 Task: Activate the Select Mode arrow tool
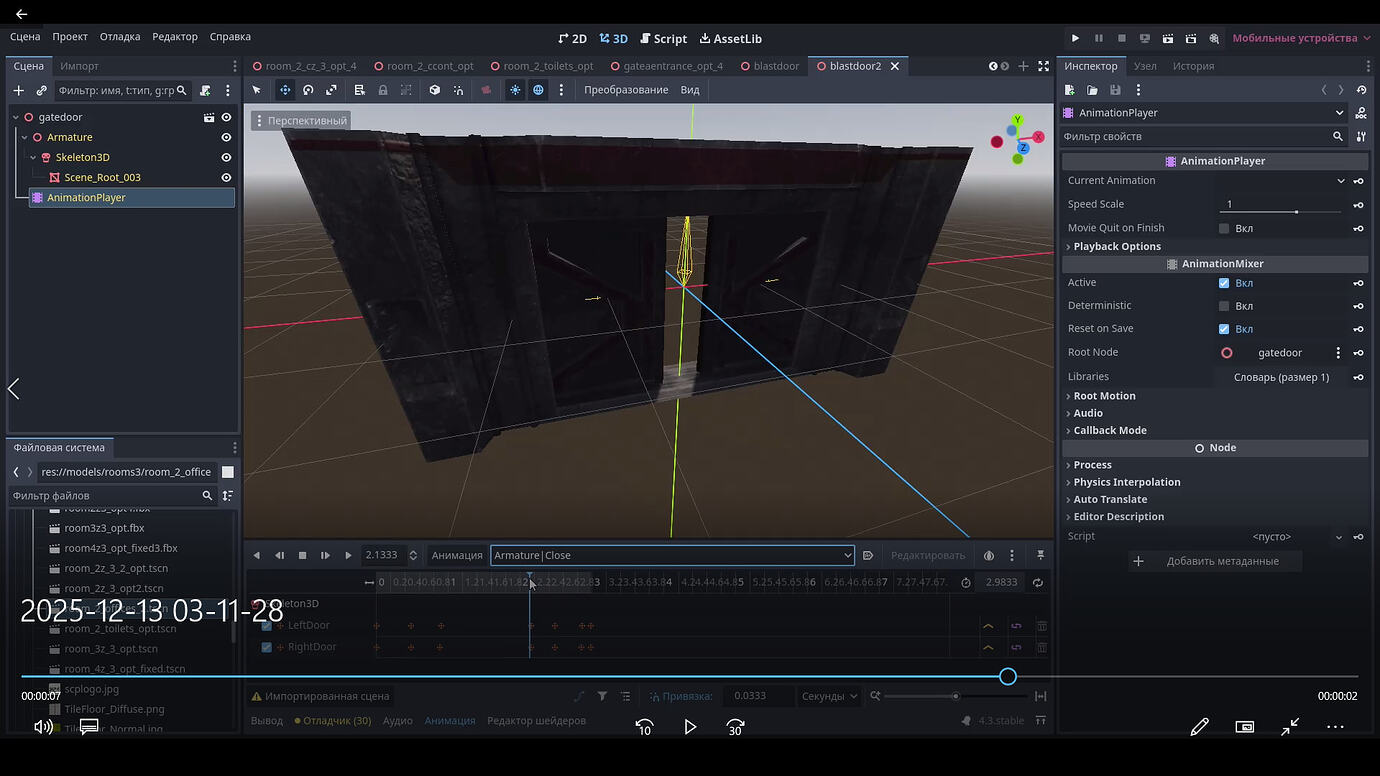pos(258,90)
